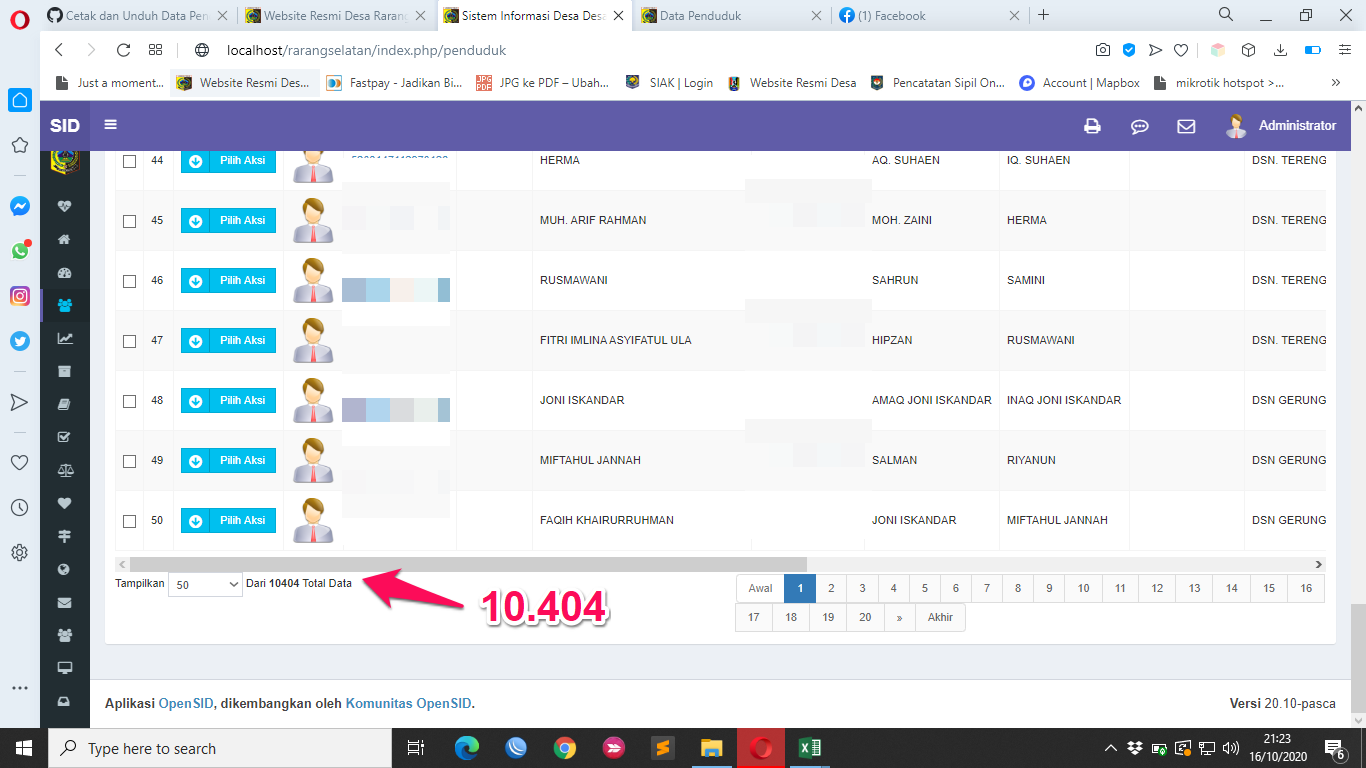Tick the checkbox for row 50 Faqih Khairurruhman
This screenshot has width=1366, height=768.
point(129,520)
